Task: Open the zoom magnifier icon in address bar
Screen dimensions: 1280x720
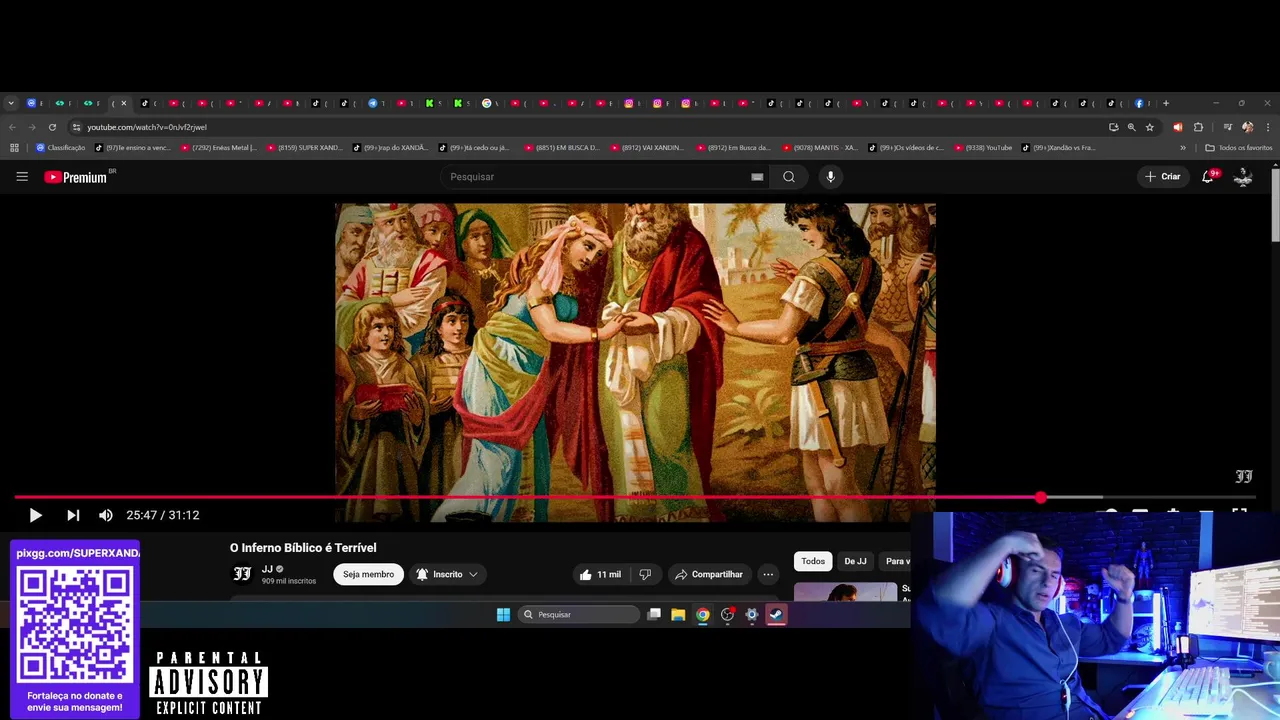Action: point(1131,127)
